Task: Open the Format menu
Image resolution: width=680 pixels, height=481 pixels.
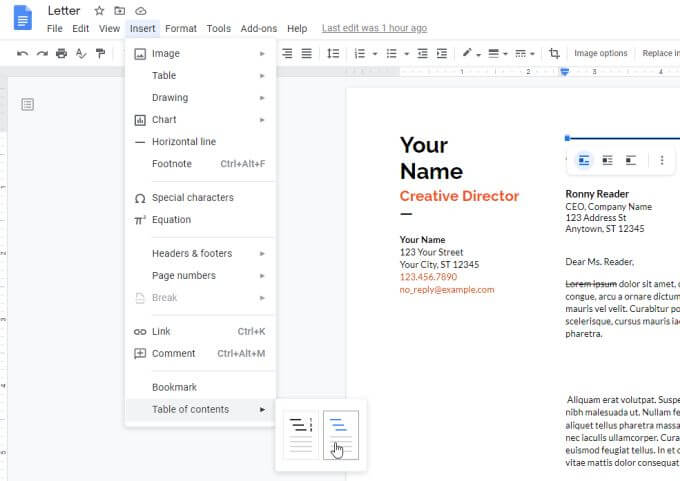Action: [x=181, y=28]
